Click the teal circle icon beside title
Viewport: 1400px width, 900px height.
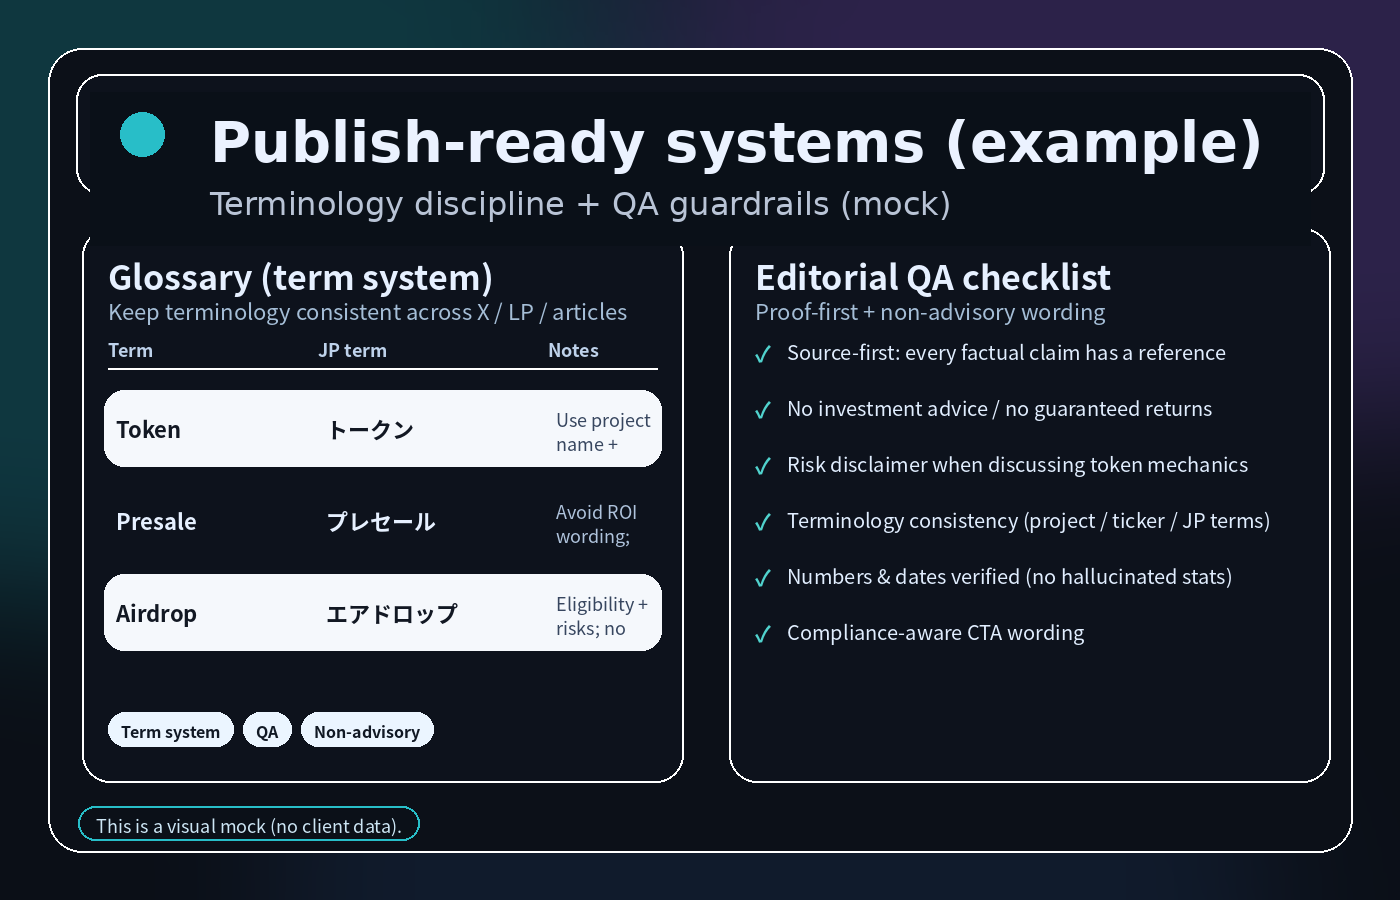[142, 134]
